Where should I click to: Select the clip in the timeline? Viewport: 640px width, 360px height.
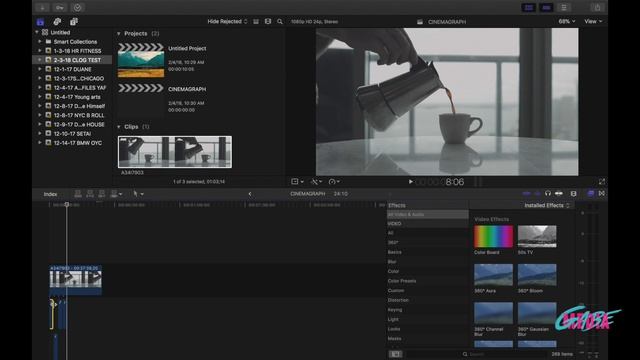[76, 280]
